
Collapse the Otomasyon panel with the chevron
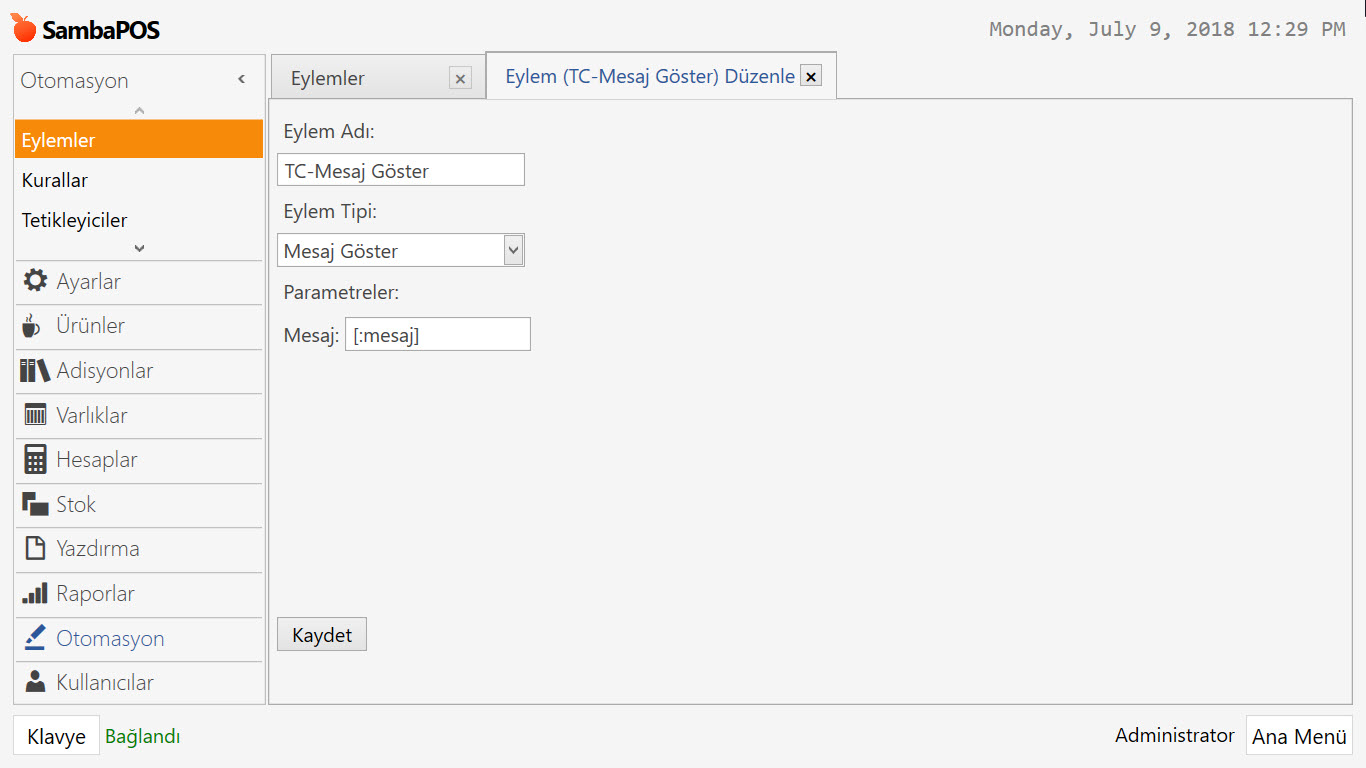pyautogui.click(x=241, y=79)
